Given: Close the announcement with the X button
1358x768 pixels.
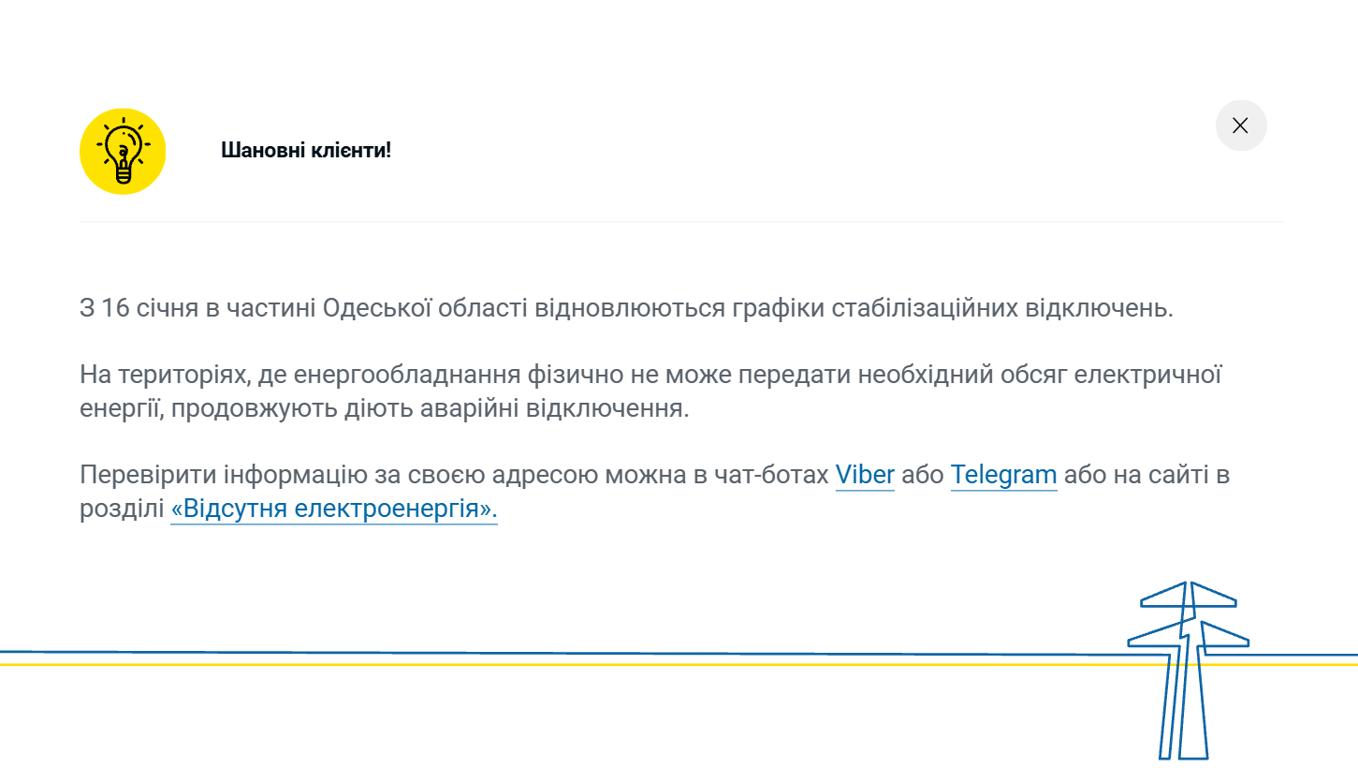Looking at the screenshot, I should point(1240,126).
